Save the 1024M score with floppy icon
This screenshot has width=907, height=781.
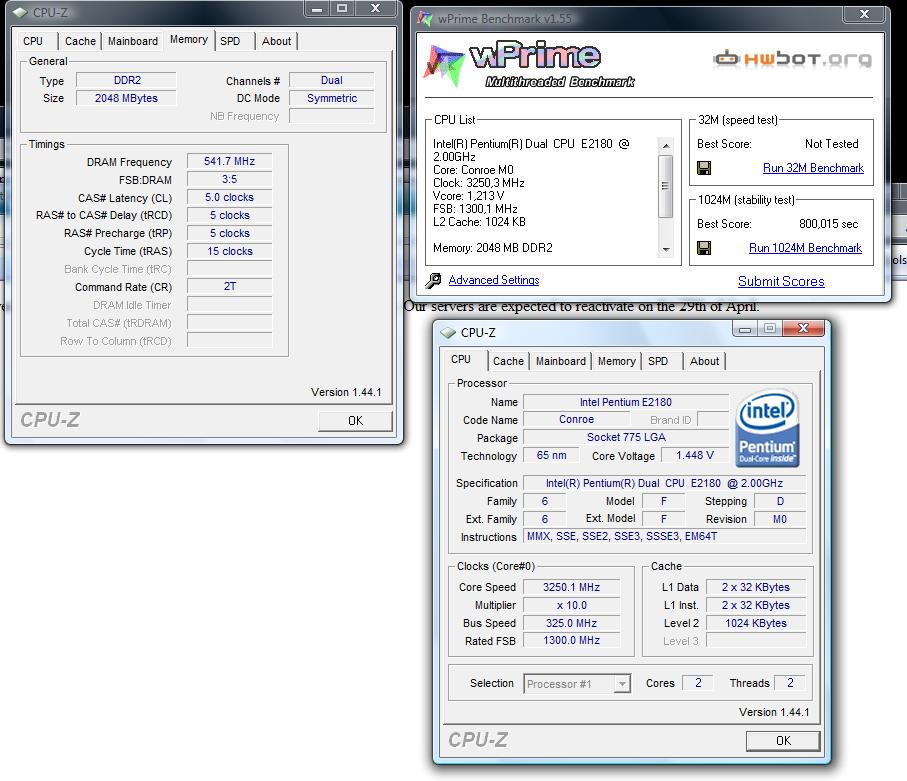[x=704, y=248]
